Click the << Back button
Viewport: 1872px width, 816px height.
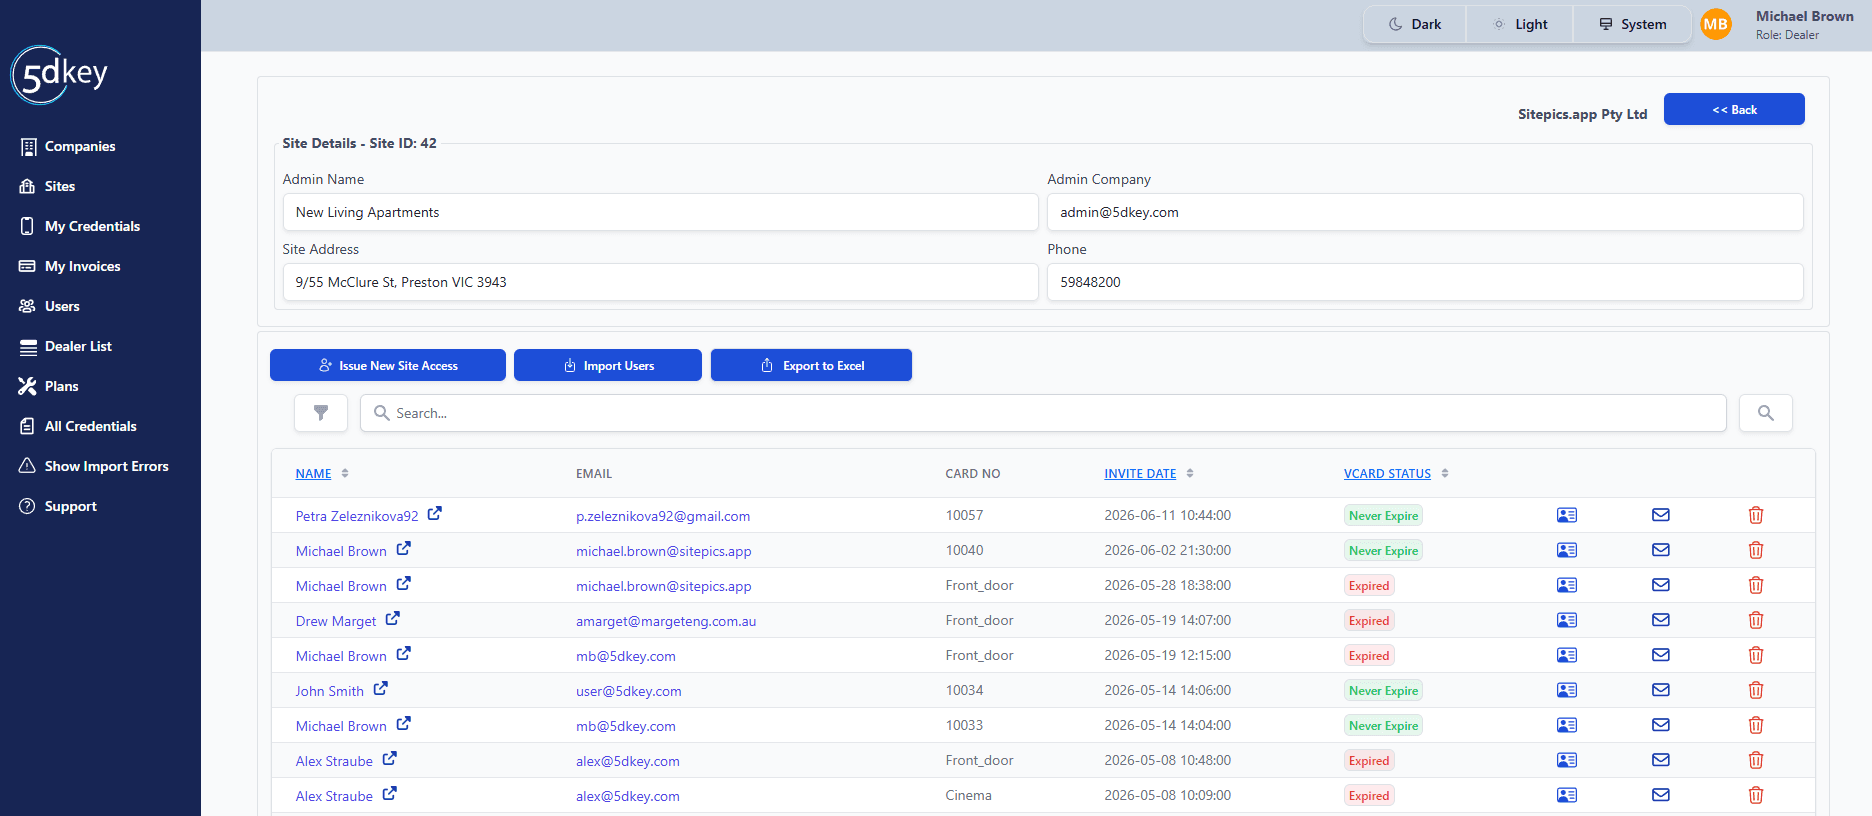[1734, 109]
